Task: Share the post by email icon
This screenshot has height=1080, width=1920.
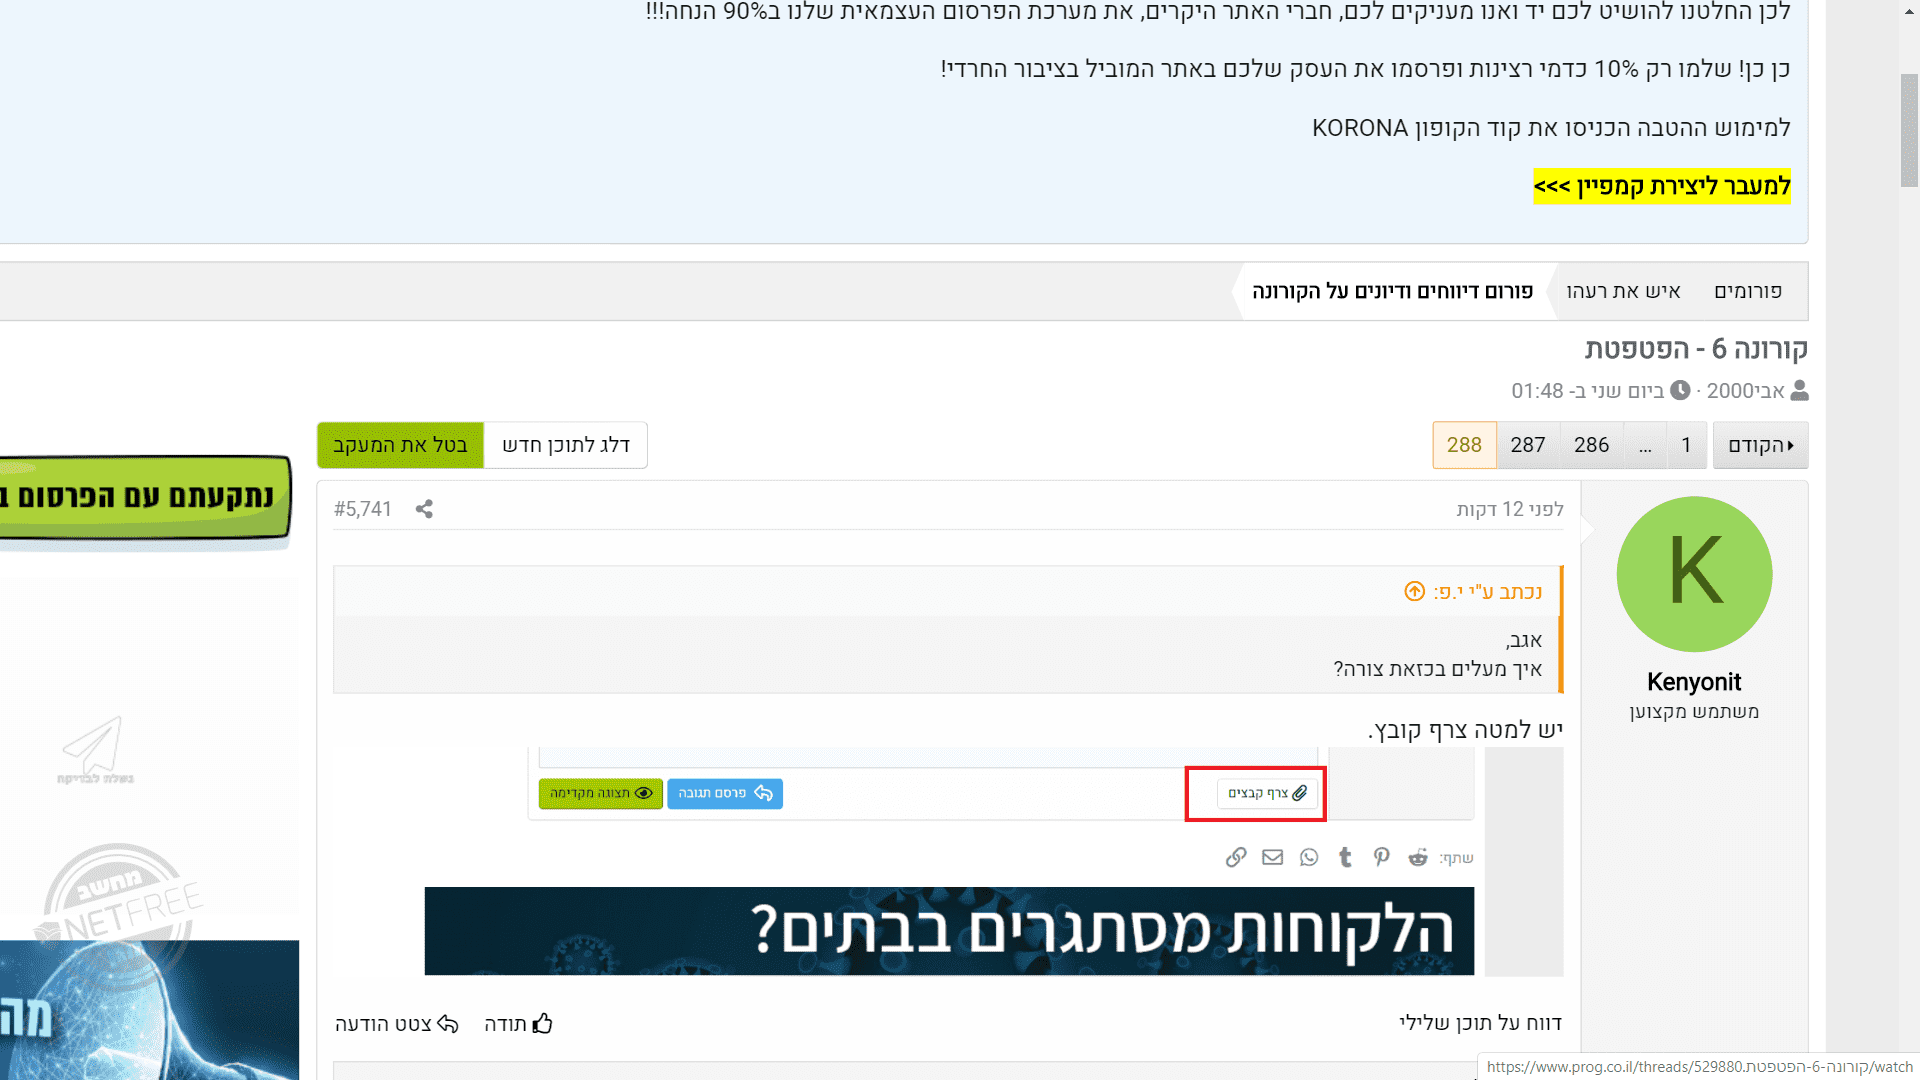Action: 1272,857
